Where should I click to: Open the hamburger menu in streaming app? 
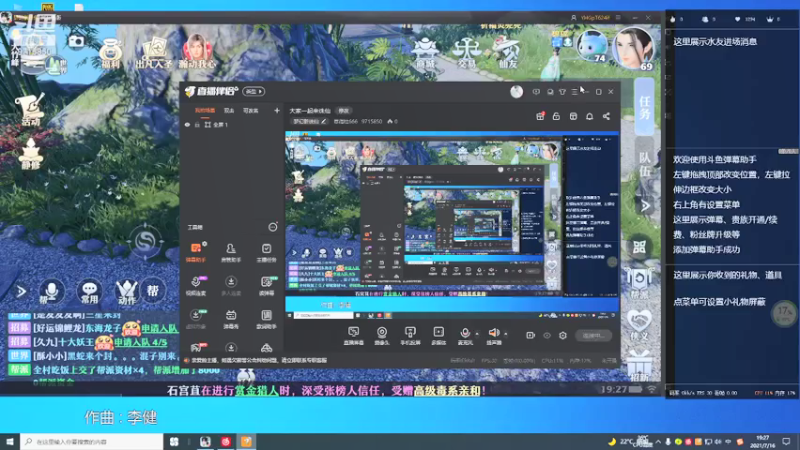[575, 92]
